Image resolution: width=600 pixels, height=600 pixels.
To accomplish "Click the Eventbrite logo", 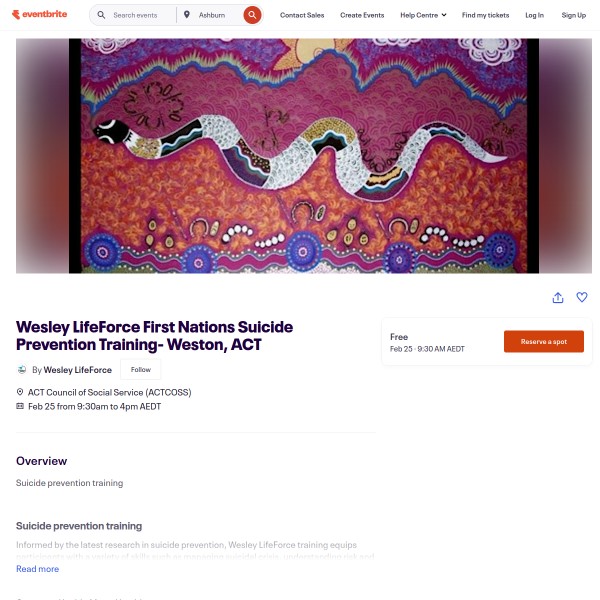I will coord(39,15).
